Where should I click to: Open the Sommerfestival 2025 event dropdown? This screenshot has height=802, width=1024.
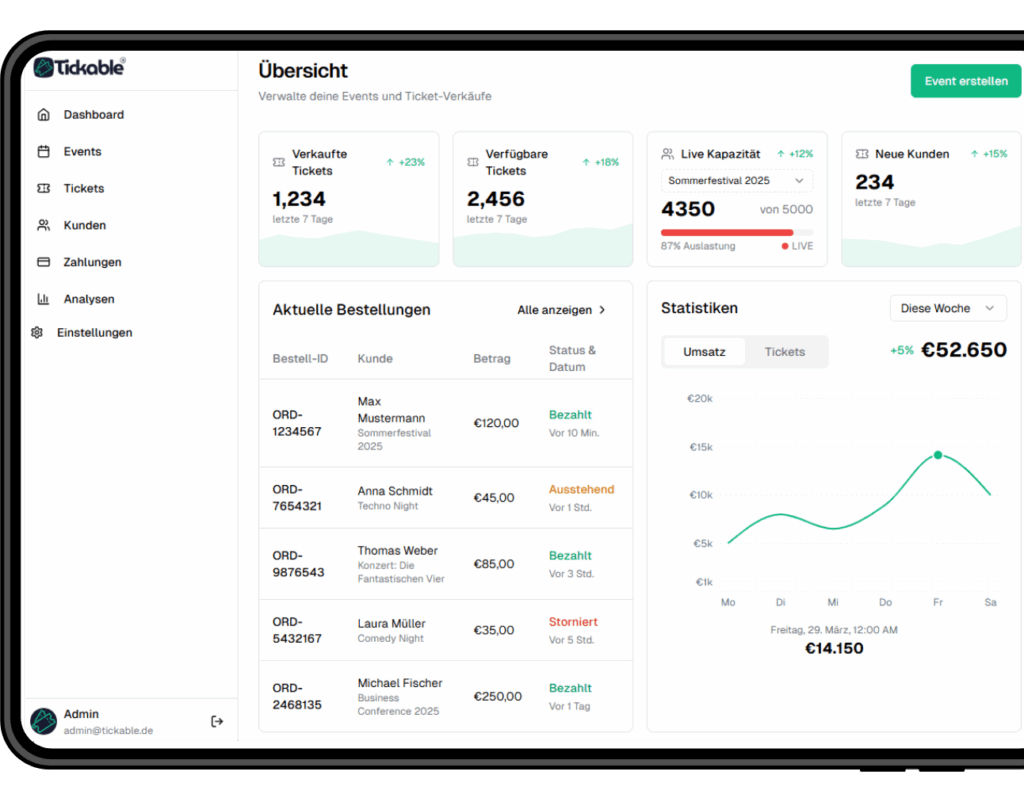click(x=737, y=181)
